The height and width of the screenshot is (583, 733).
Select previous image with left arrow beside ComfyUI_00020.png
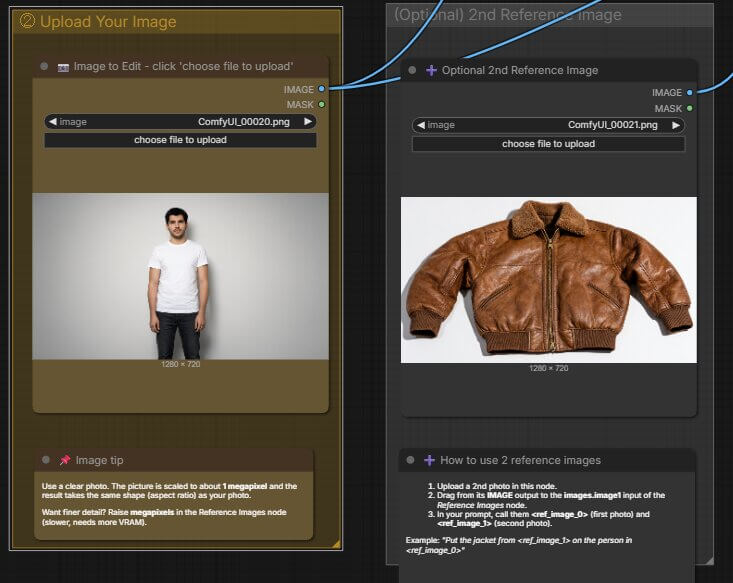click(52, 122)
